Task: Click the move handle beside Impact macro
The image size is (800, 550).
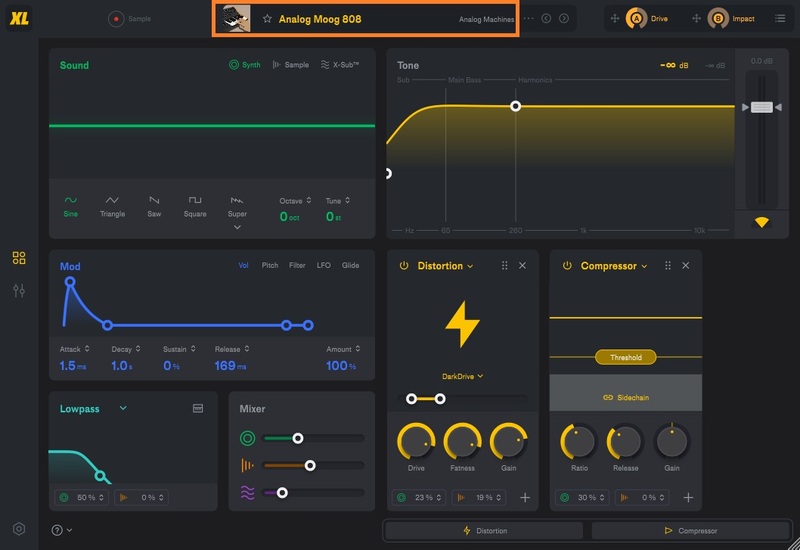Action: coord(696,19)
